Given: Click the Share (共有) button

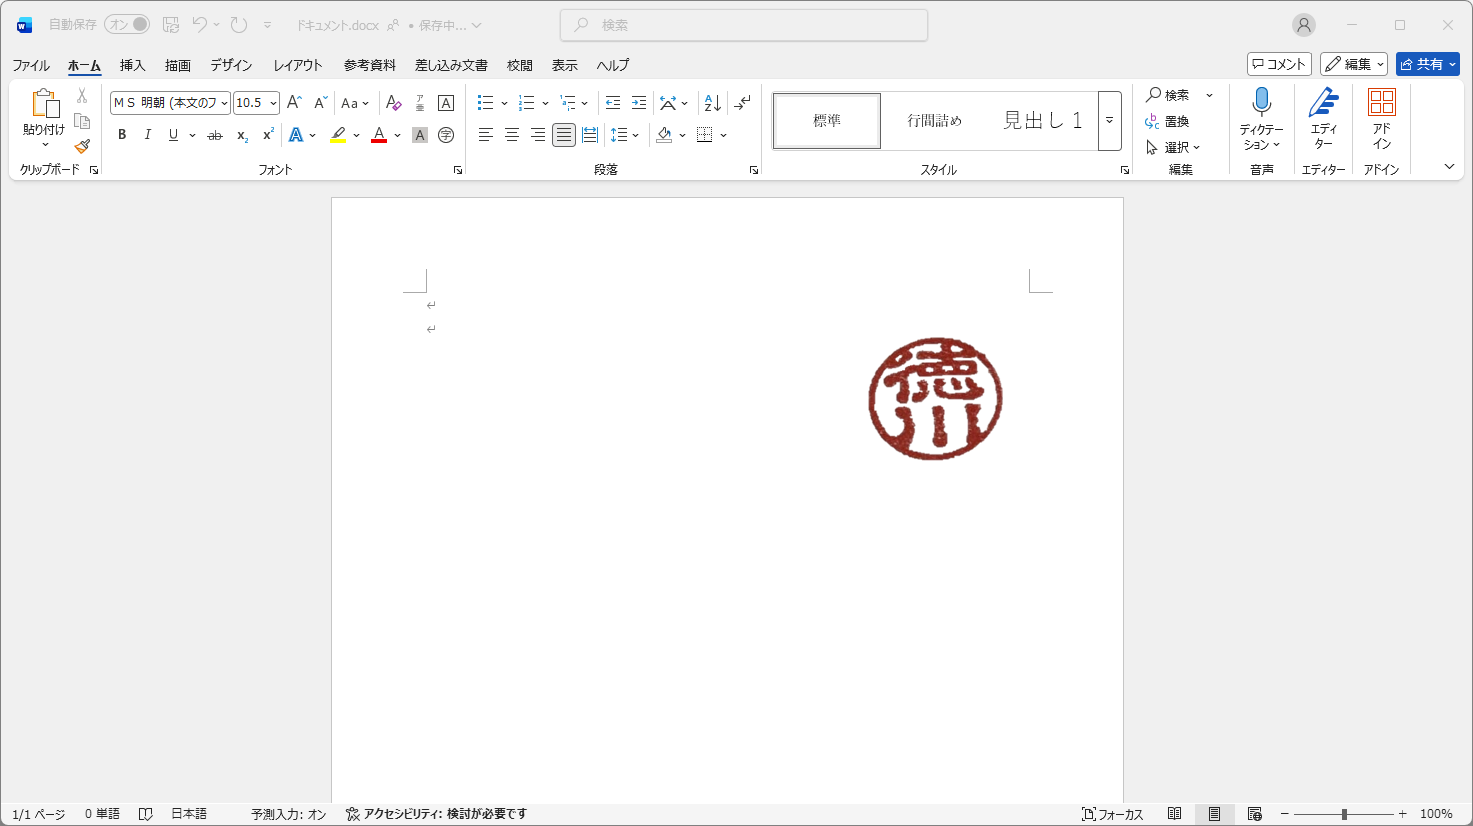Looking at the screenshot, I should (1427, 64).
